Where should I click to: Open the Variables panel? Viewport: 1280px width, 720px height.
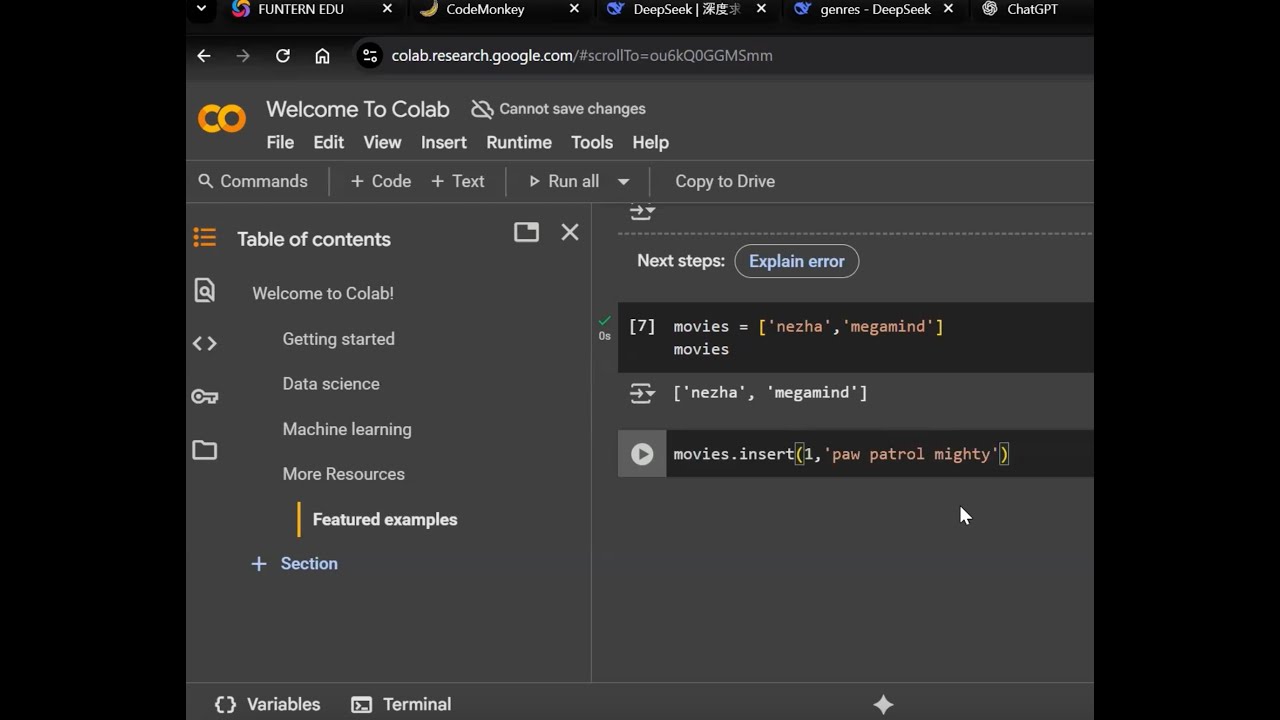tap(268, 704)
